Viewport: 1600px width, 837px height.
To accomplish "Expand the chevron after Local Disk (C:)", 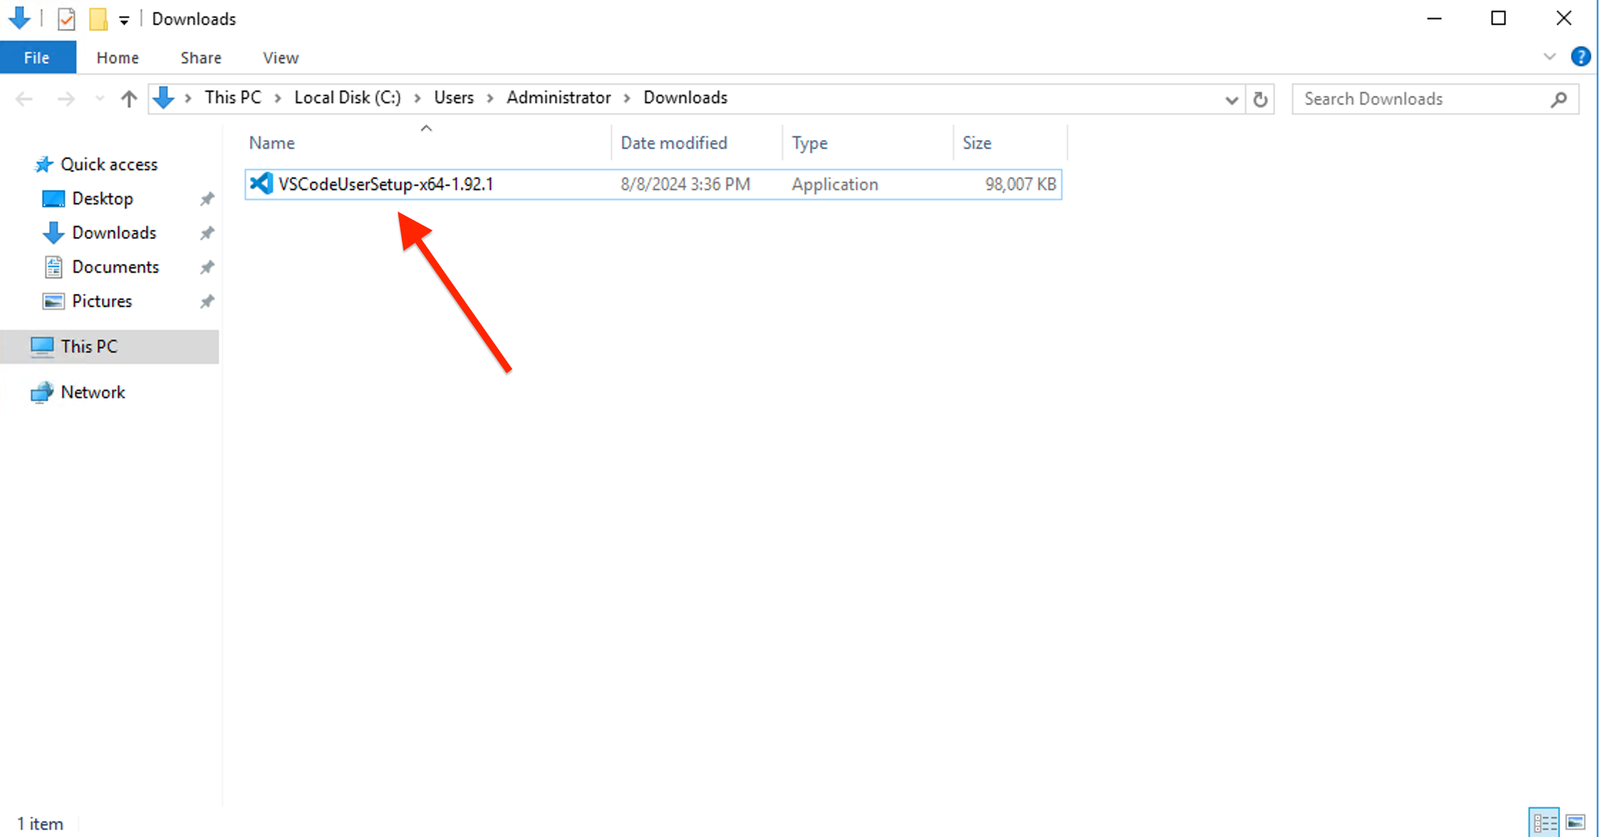I will [x=418, y=98].
